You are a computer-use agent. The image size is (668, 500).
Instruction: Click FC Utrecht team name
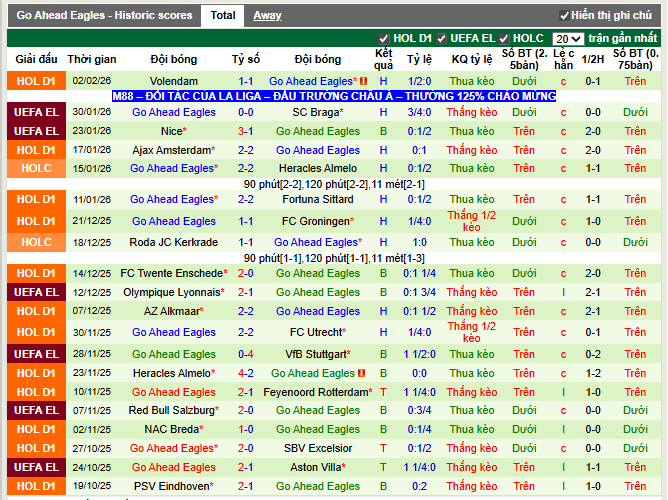(x=318, y=332)
